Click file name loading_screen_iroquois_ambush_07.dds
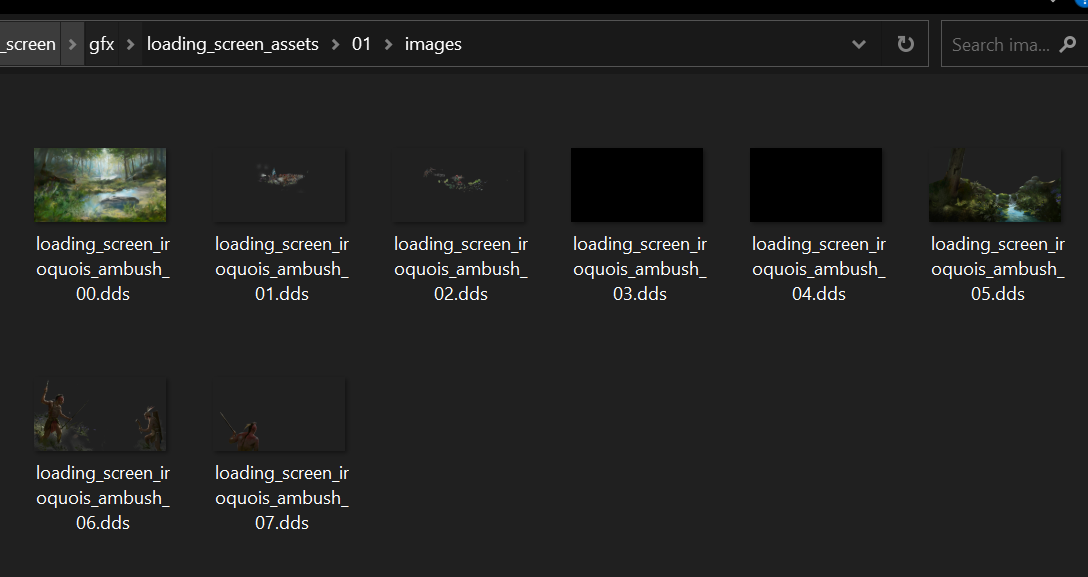 click(x=282, y=498)
